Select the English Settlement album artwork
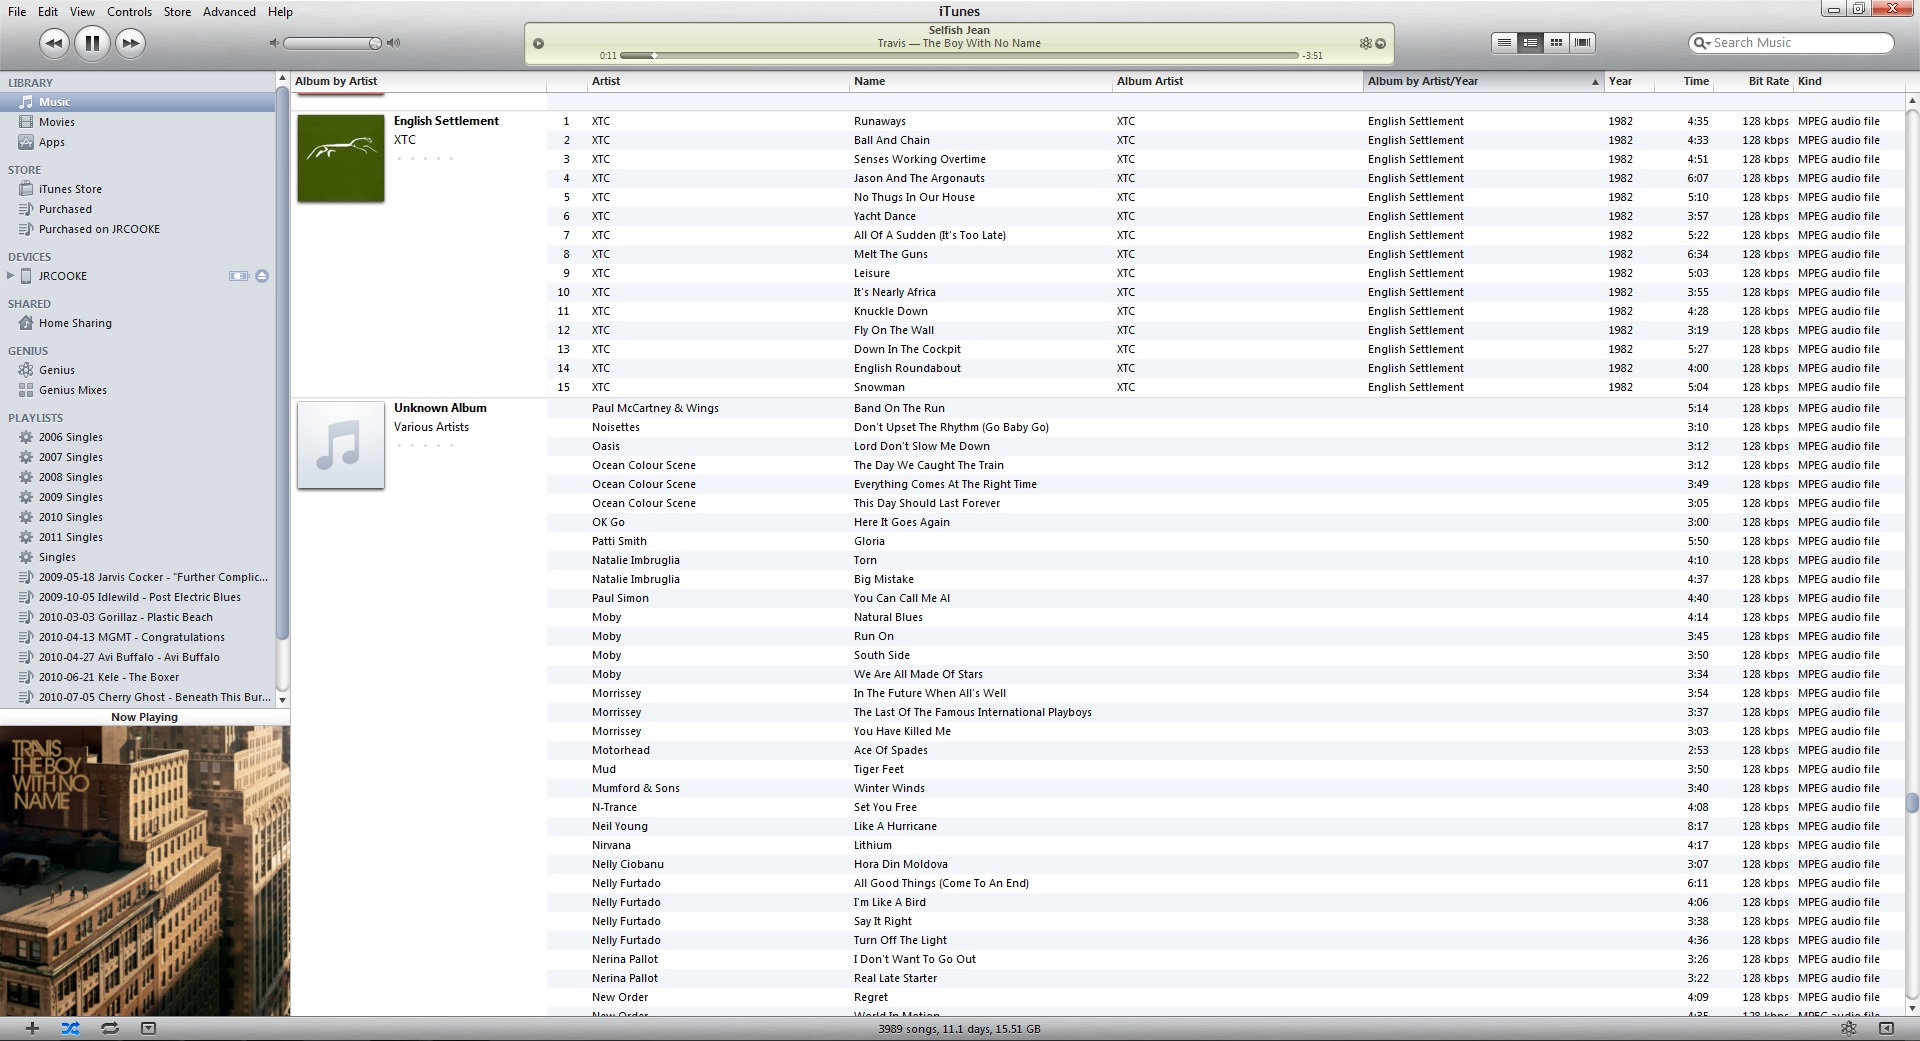Screen dimensions: 1920x1041 341,158
